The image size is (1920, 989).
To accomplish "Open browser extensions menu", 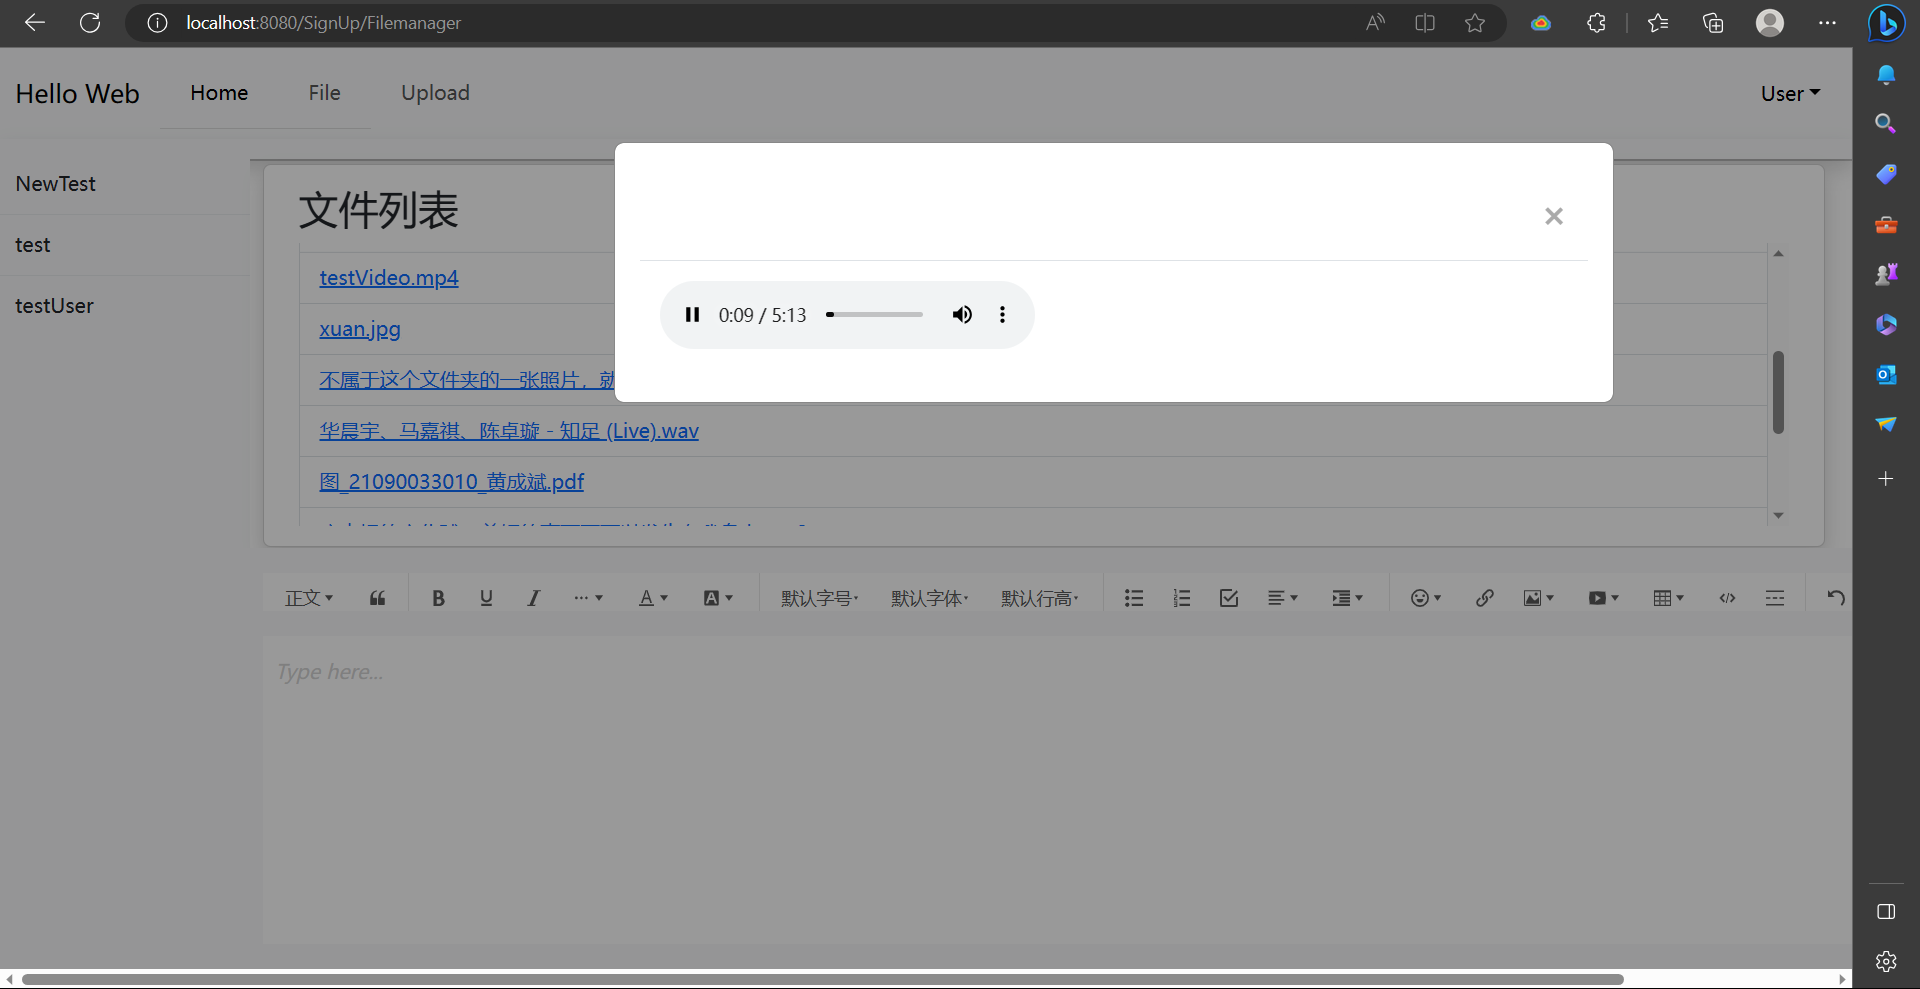I will coord(1596,23).
